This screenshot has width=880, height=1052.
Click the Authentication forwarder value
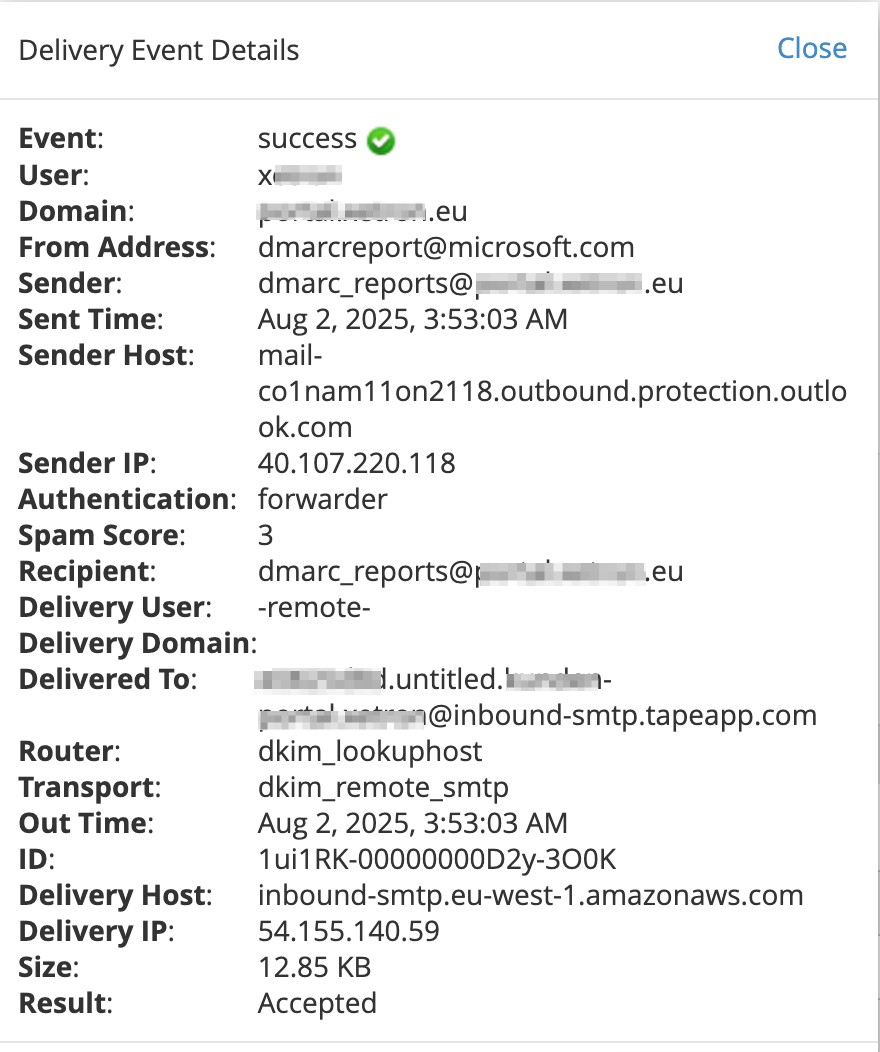[323, 499]
